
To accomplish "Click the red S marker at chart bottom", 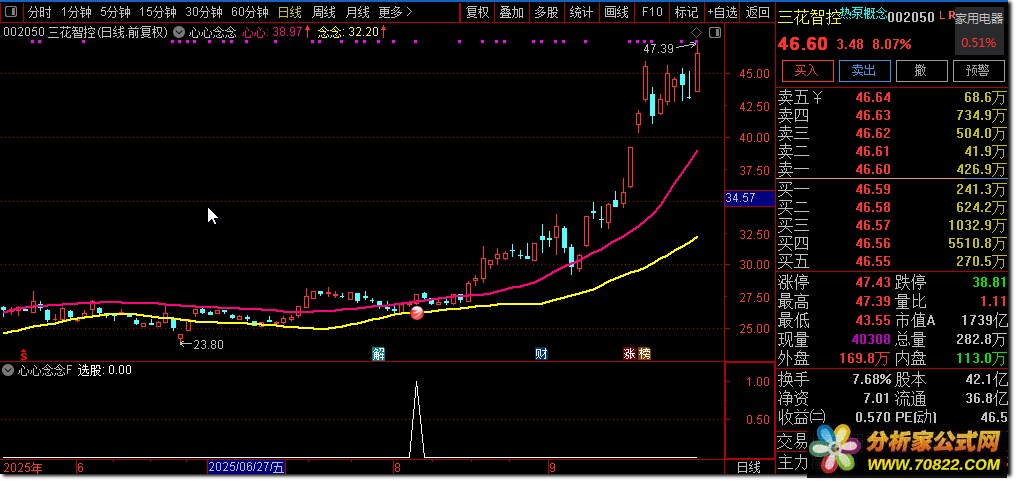I will coord(24,354).
